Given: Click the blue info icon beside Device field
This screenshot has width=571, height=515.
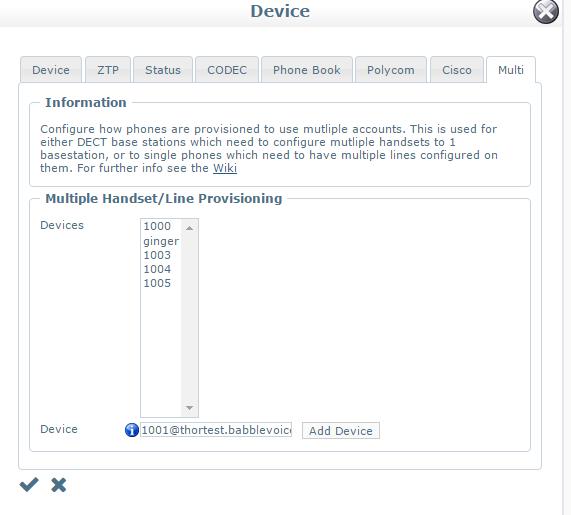Looking at the screenshot, I should click(131, 430).
